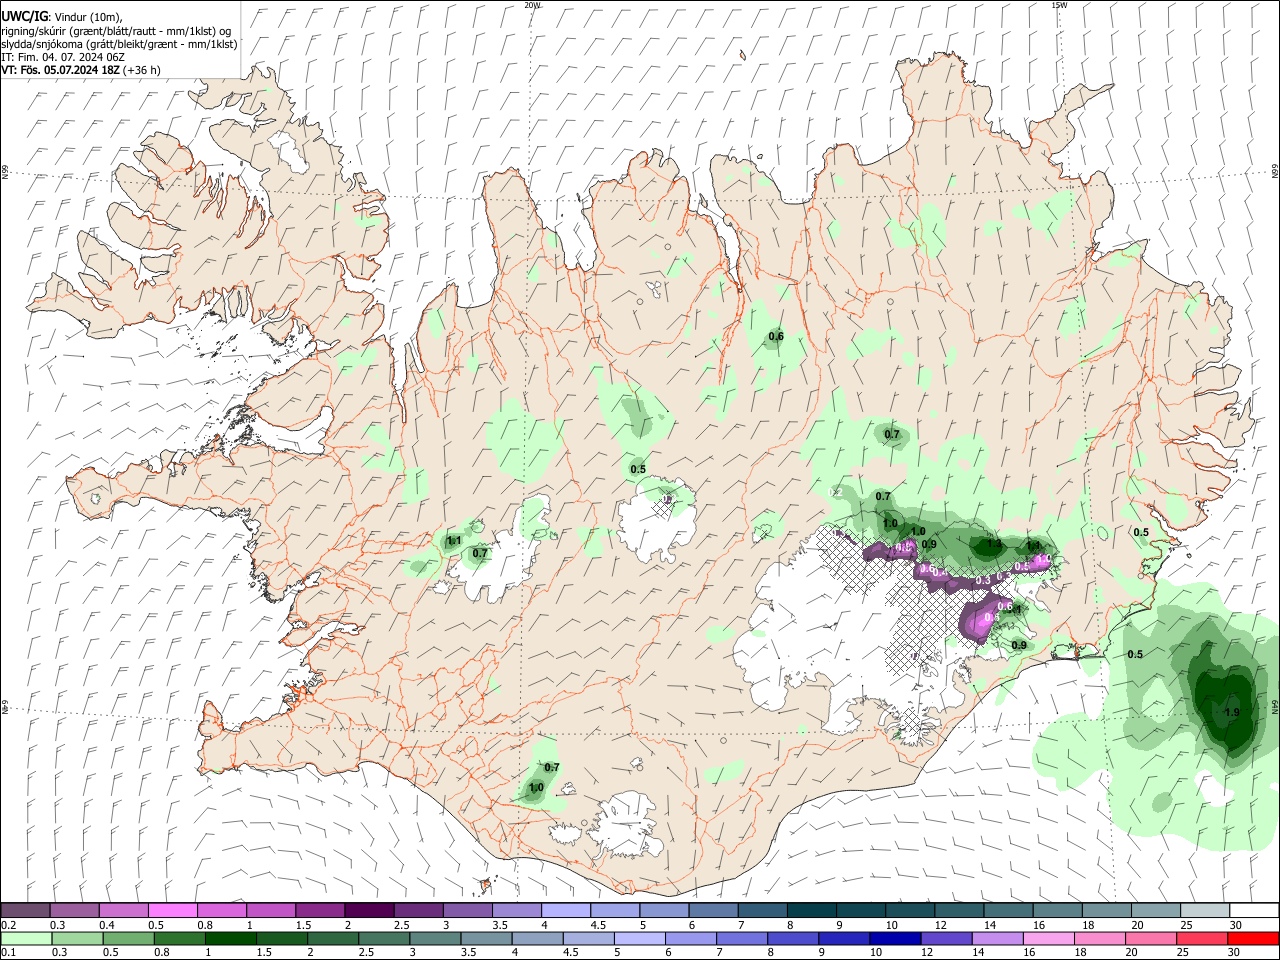Click the 'slydda/snjókoma (grátt/bleikt/grænt' description line
The height and width of the screenshot is (960, 1280).
(x=119, y=44)
